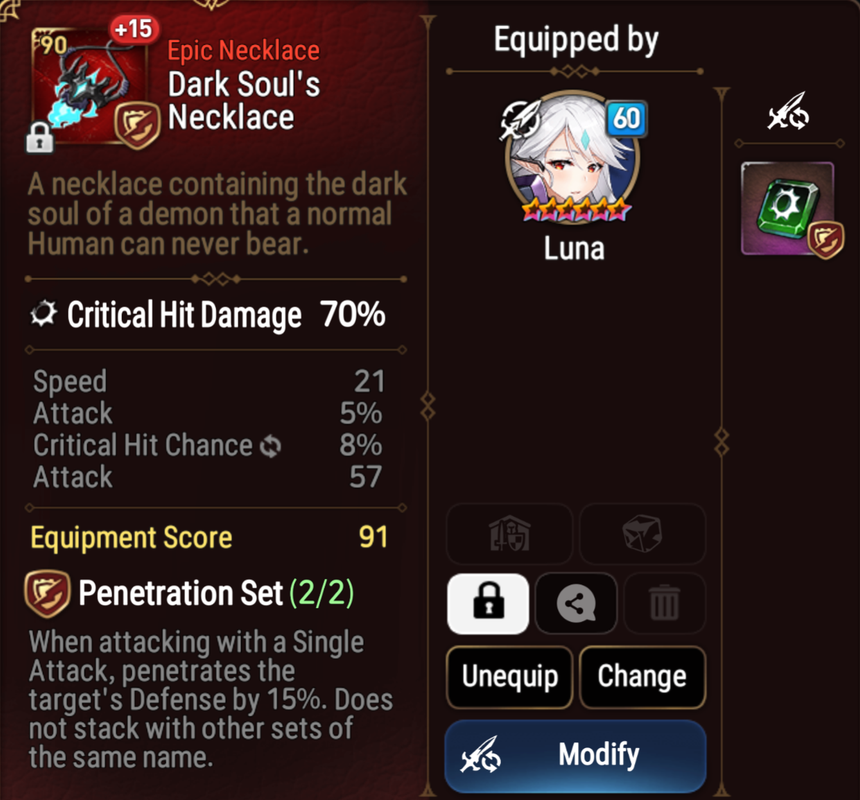Image resolution: width=860 pixels, height=800 pixels.
Task: Click the padlock icon on the necklace thumbnail
Action: [x=39, y=138]
